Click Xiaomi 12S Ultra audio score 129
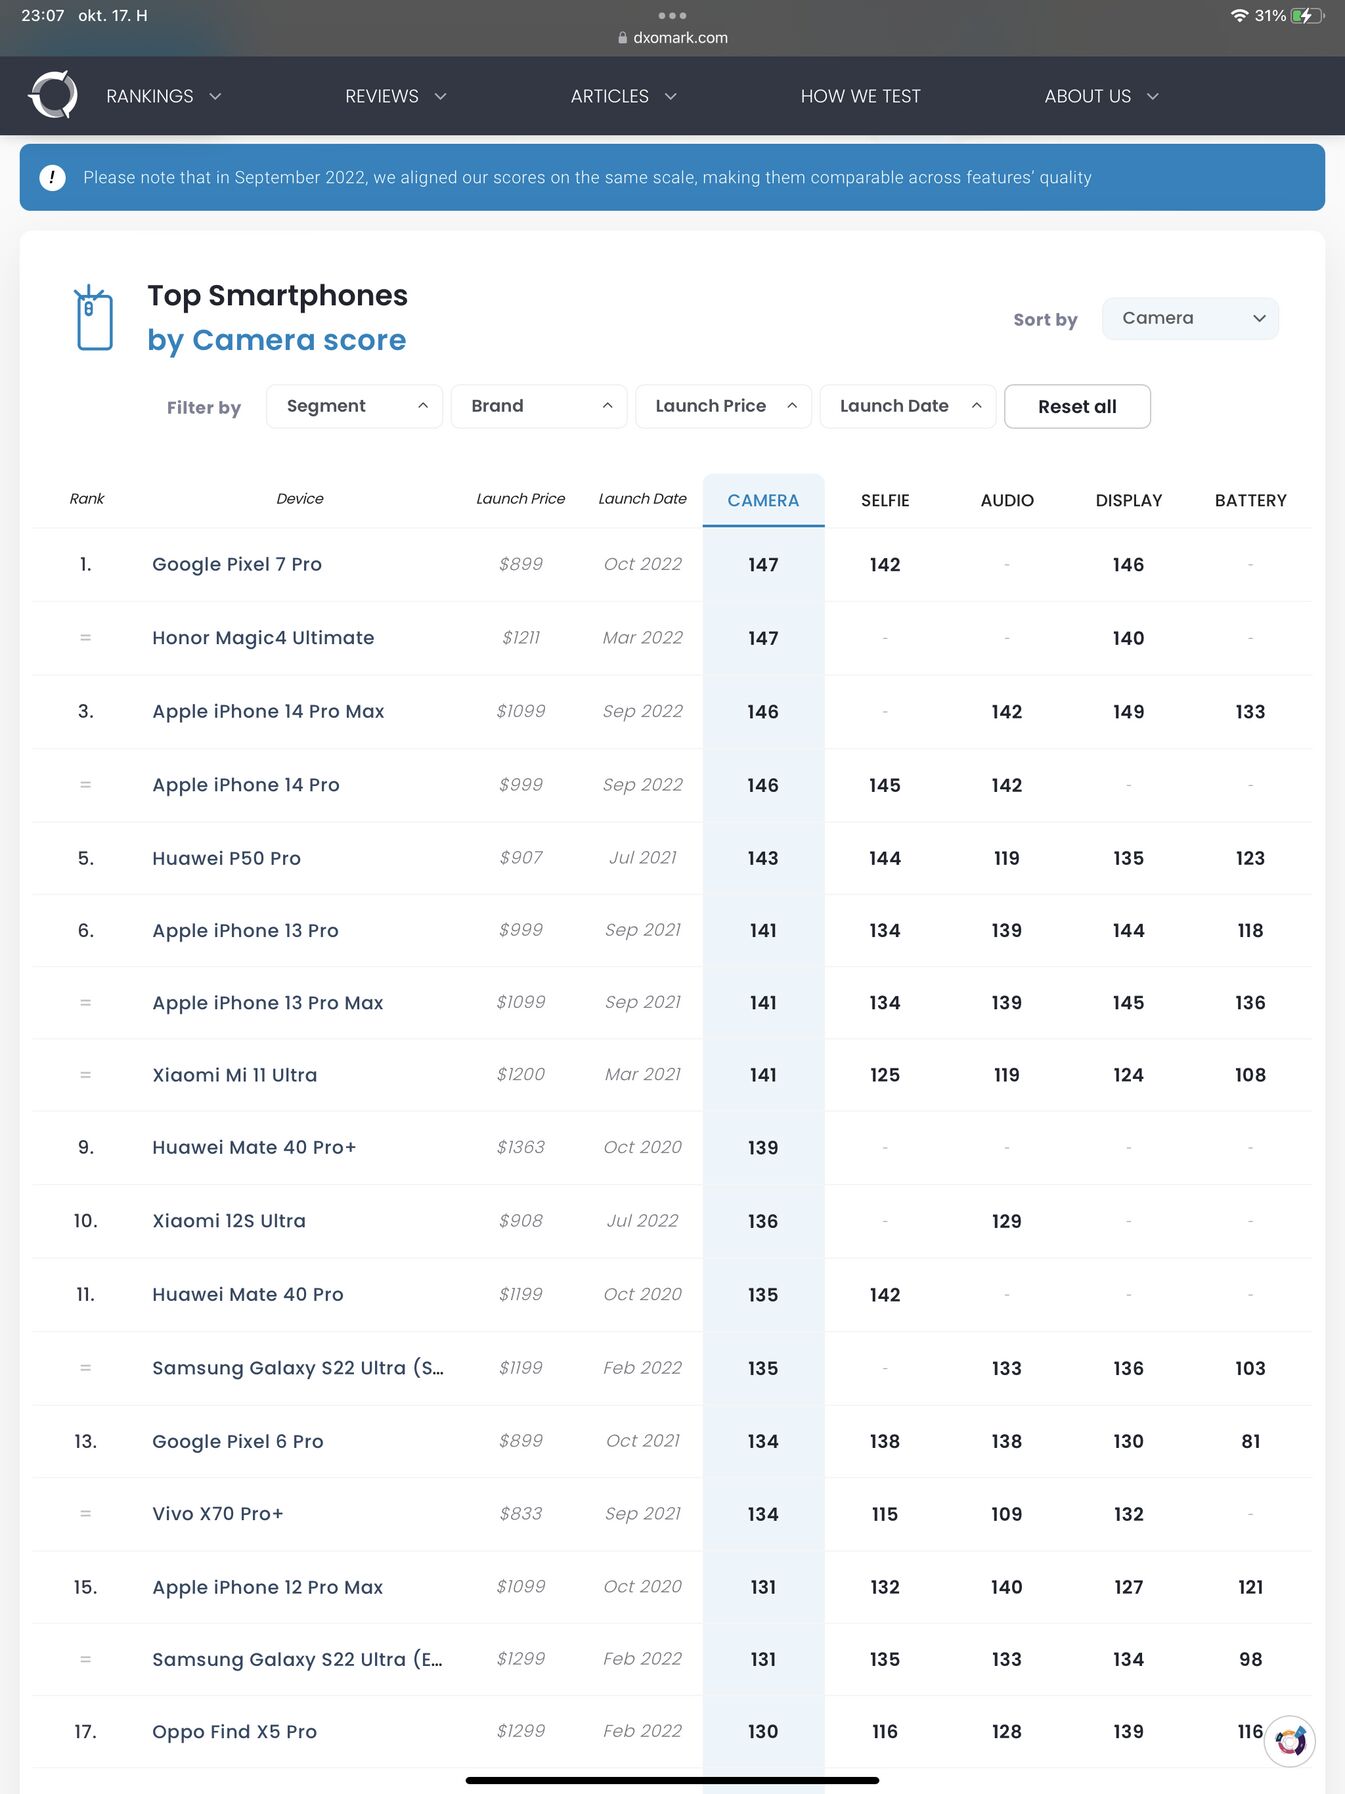 click(1007, 1221)
